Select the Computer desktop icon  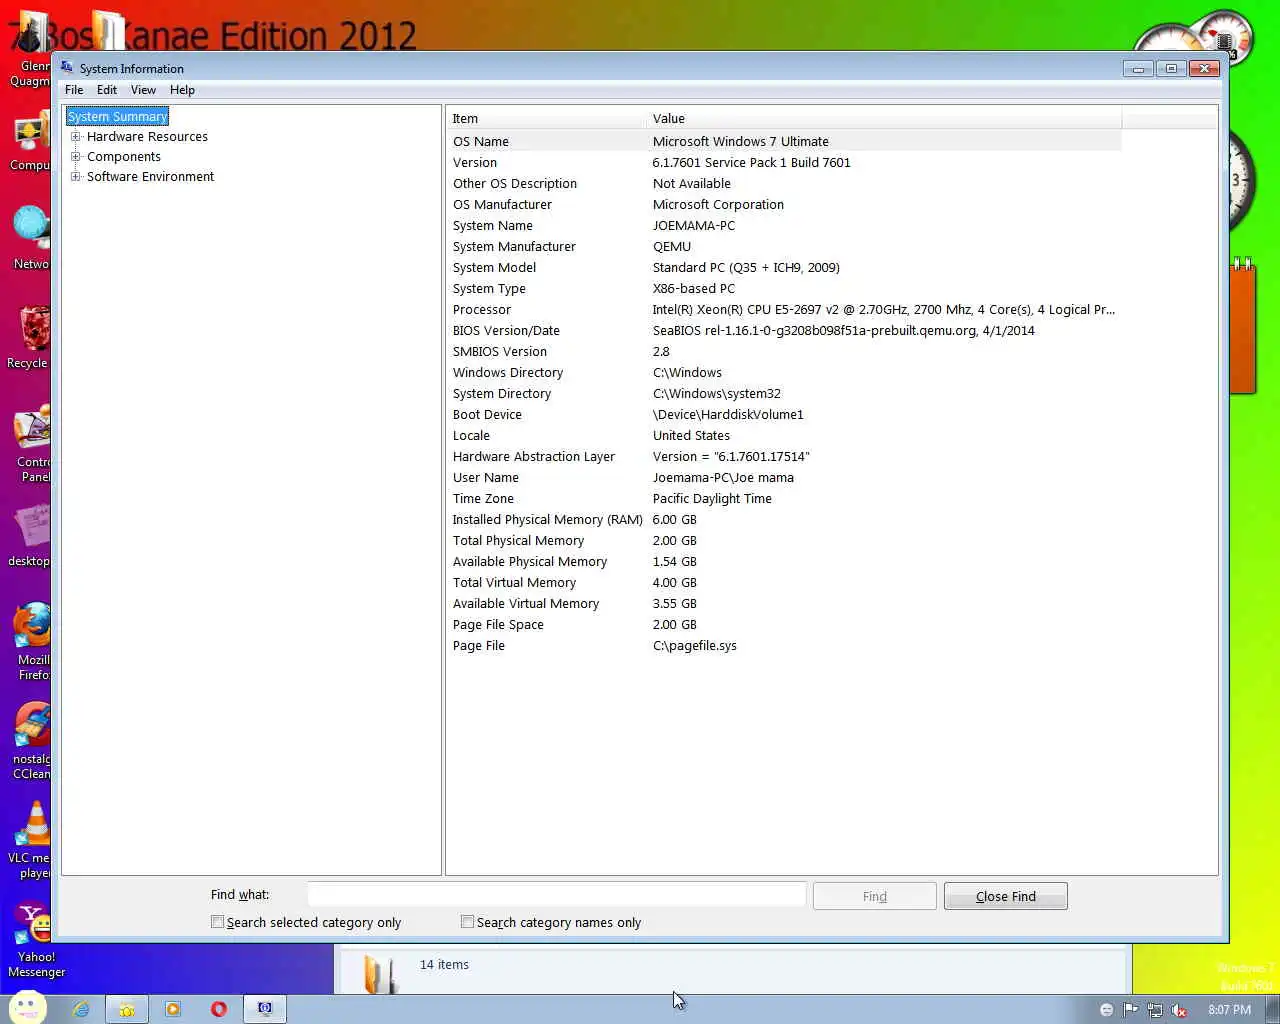(x=30, y=140)
